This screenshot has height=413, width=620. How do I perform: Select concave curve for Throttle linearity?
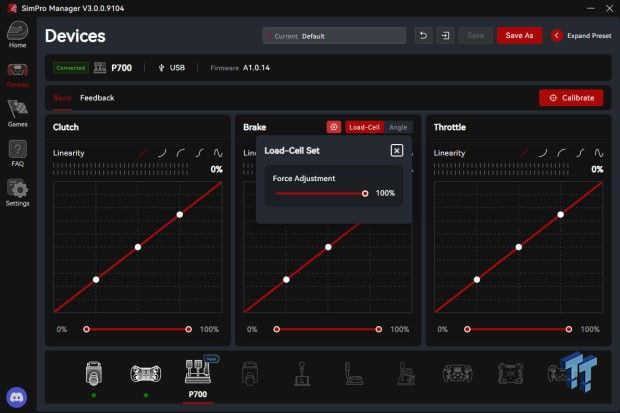(x=543, y=153)
